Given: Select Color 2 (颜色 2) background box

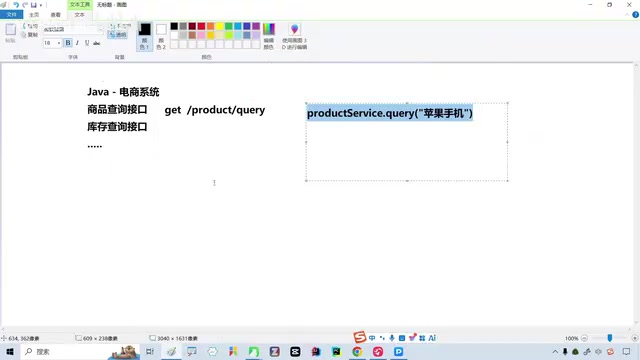Looking at the screenshot, I should coord(161,36).
